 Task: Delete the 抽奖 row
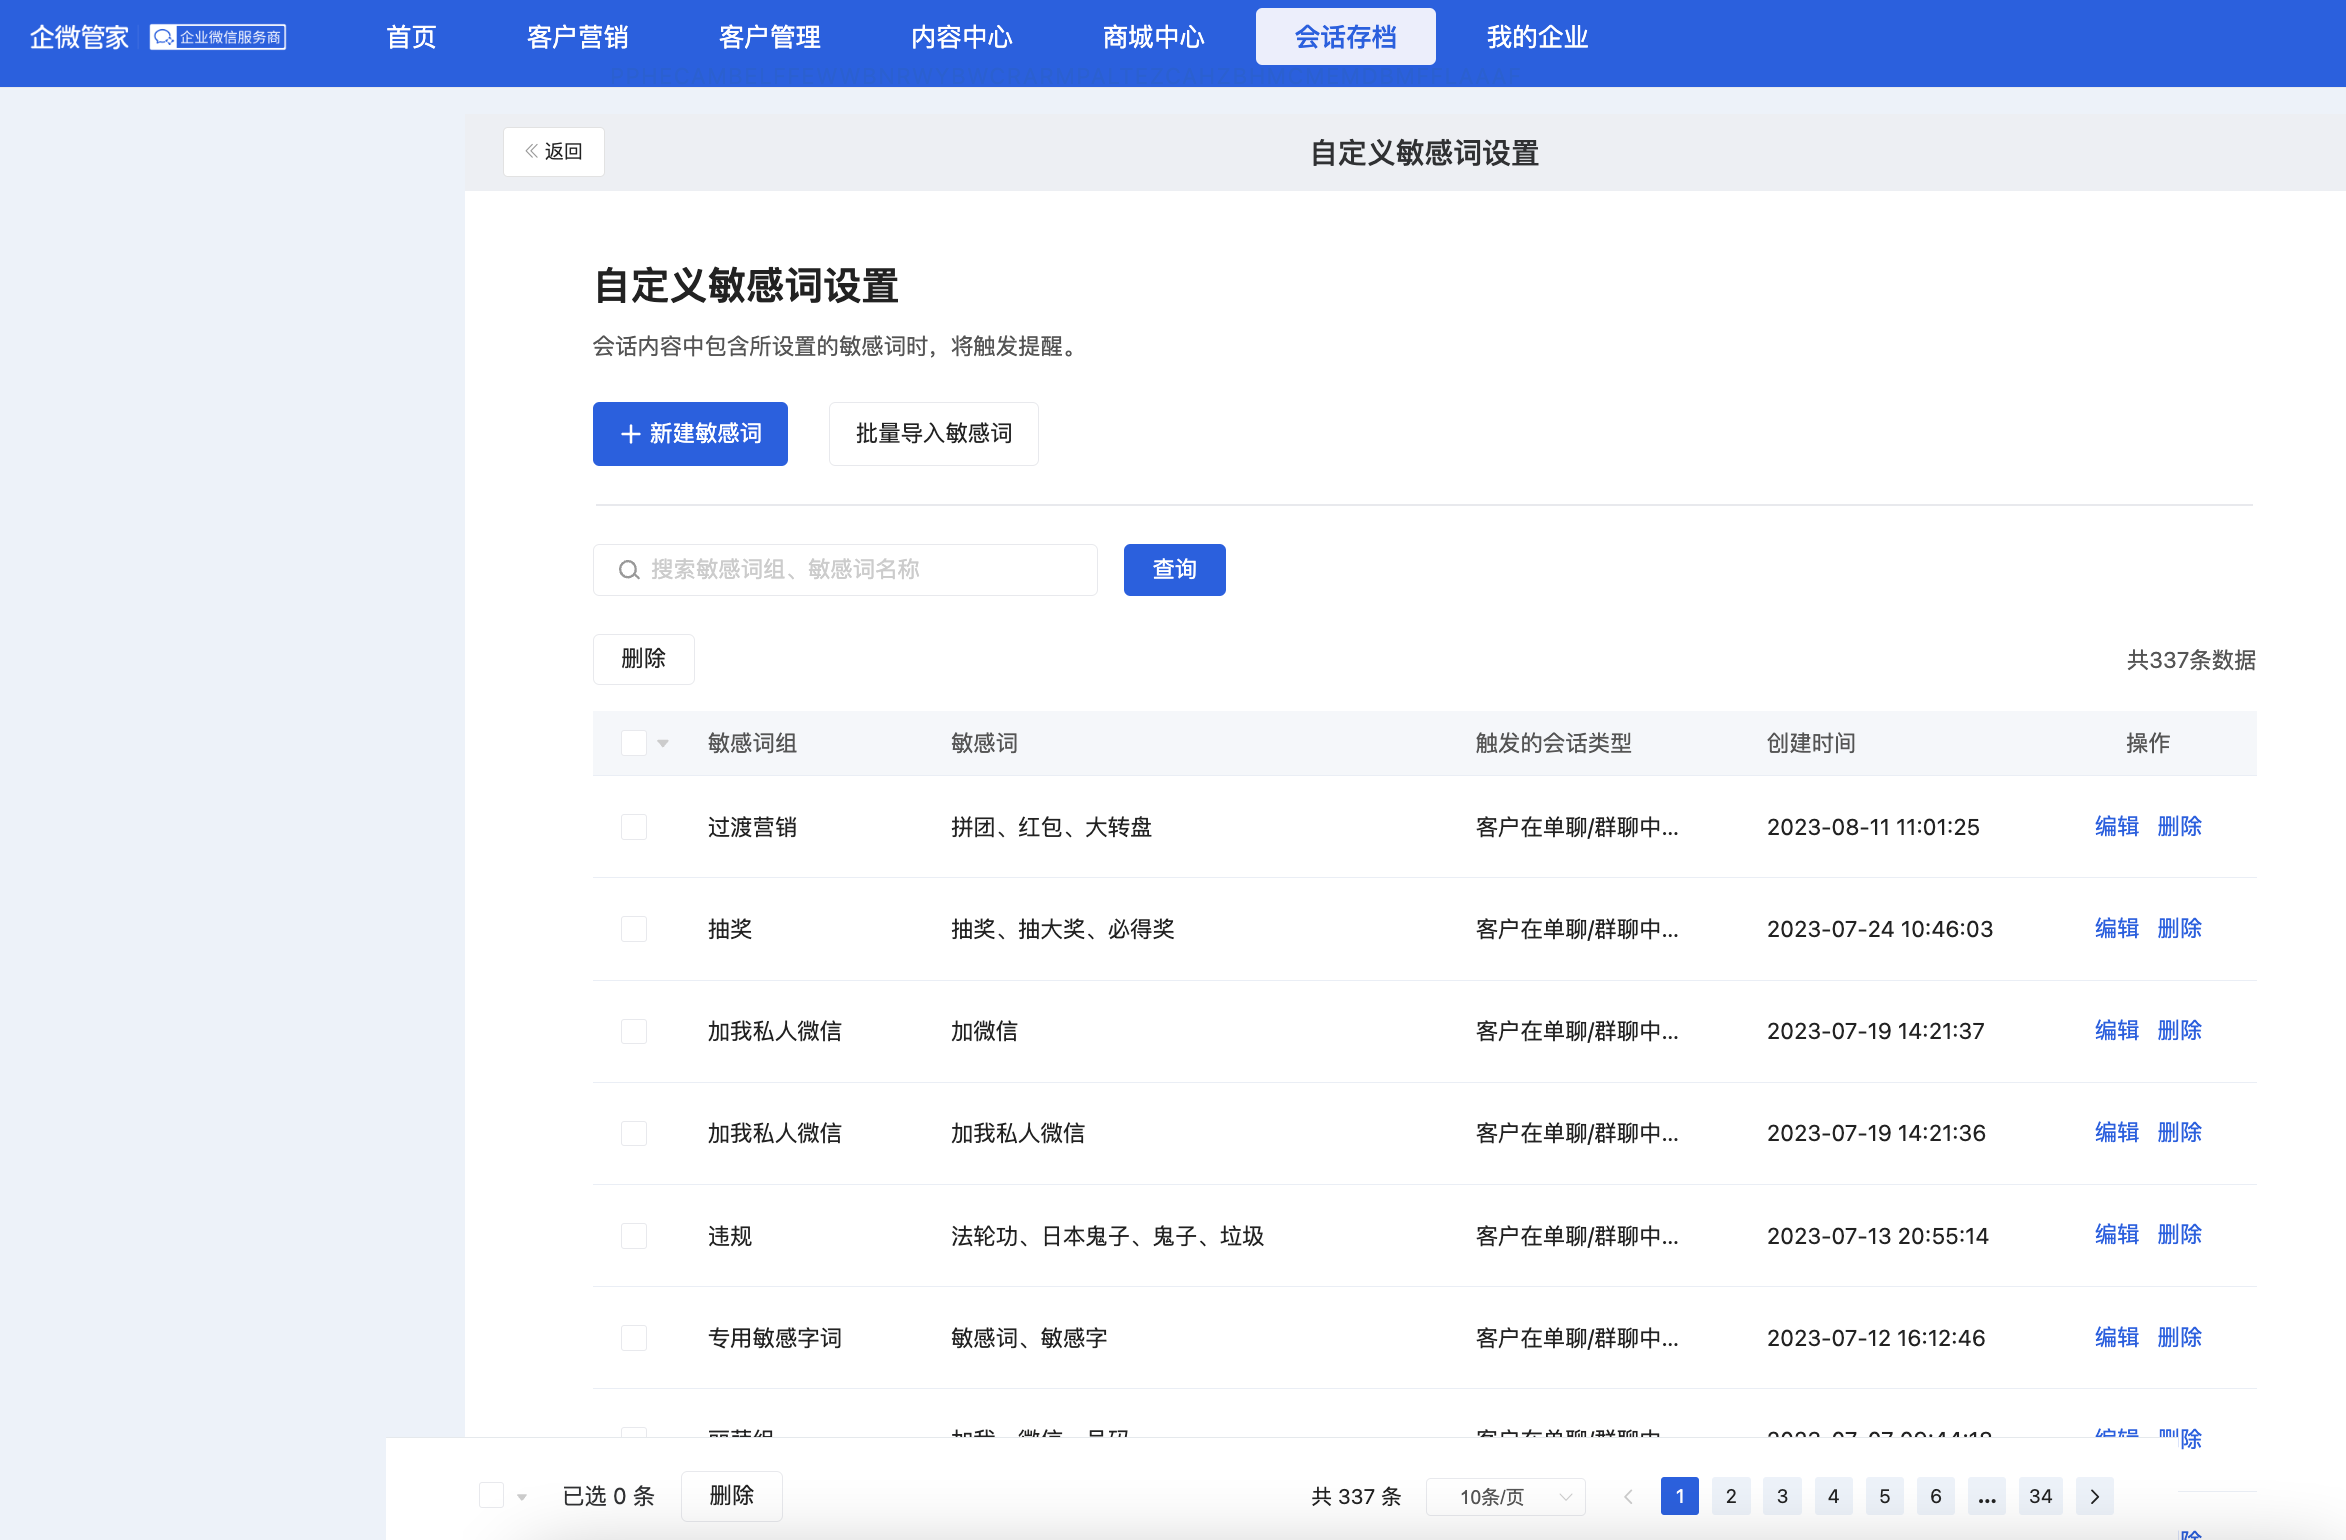[2180, 929]
